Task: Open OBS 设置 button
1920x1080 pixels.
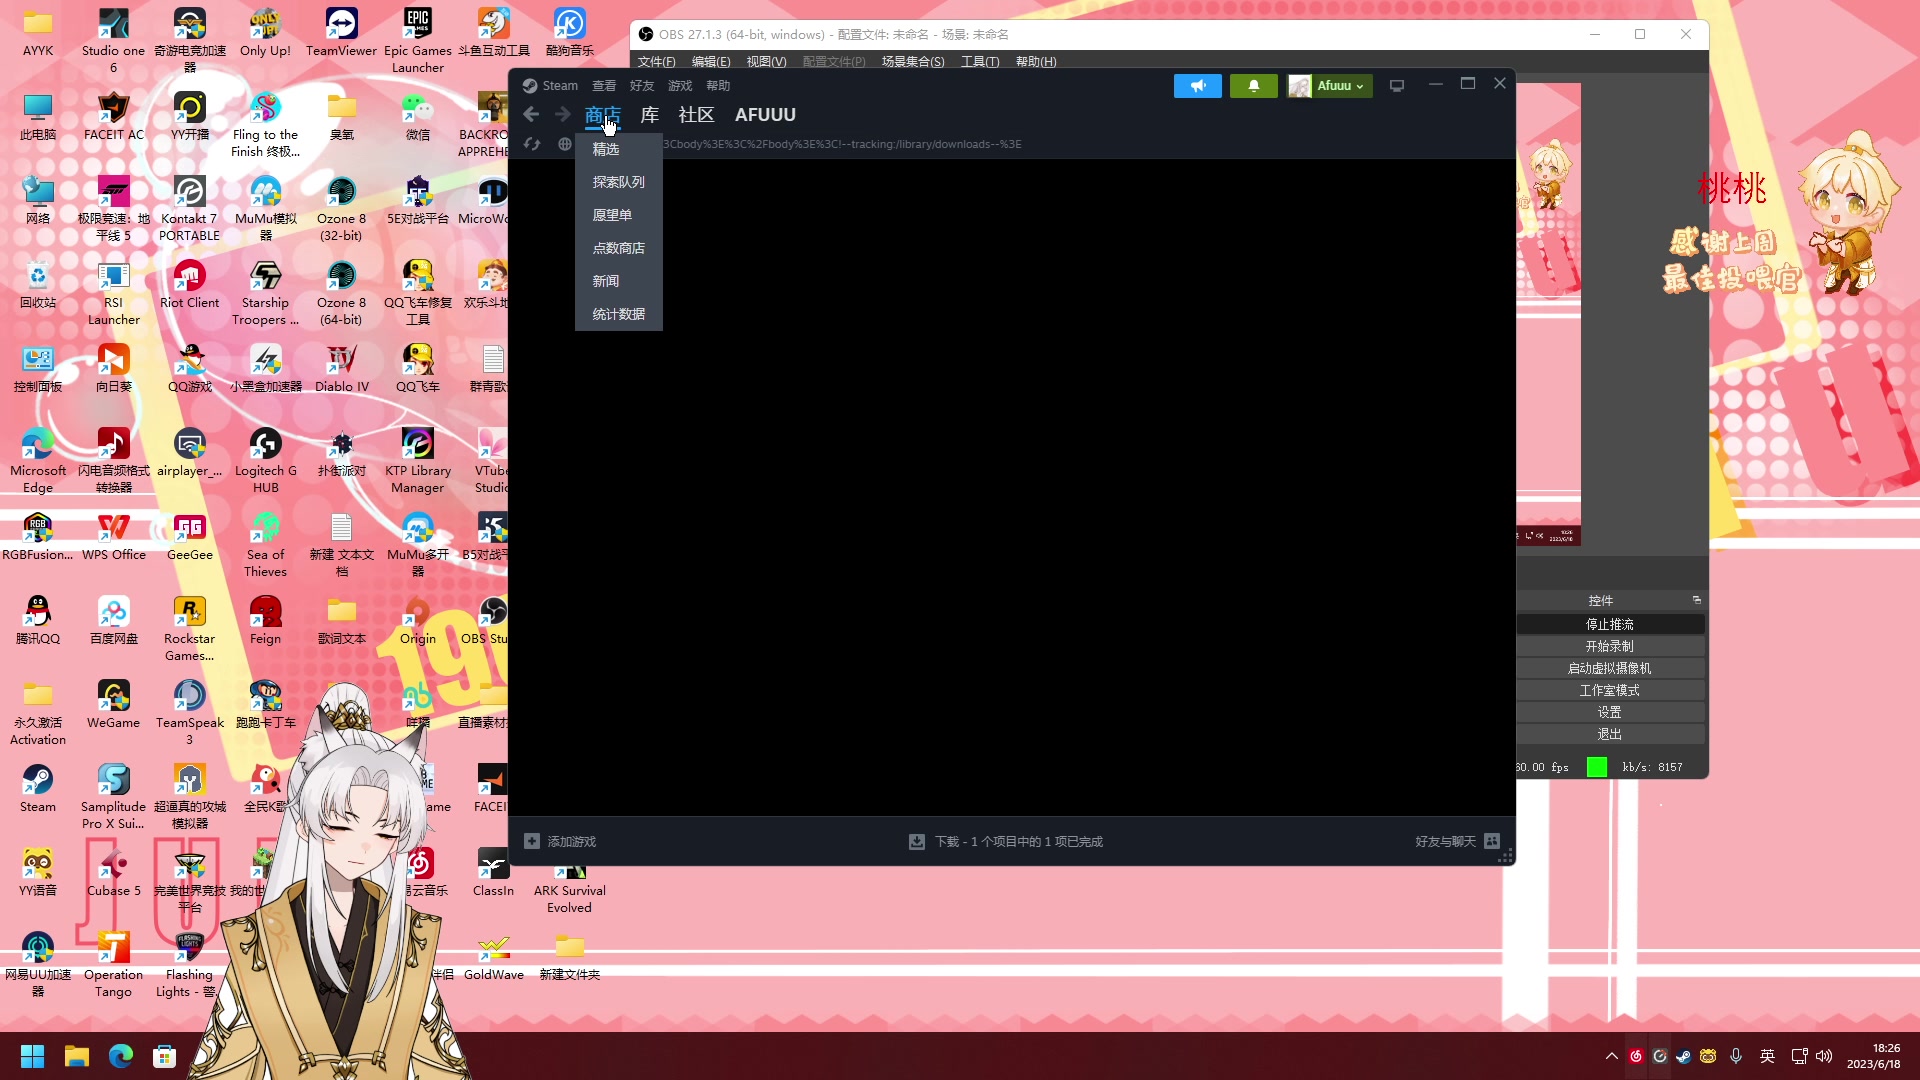Action: click(x=1610, y=712)
